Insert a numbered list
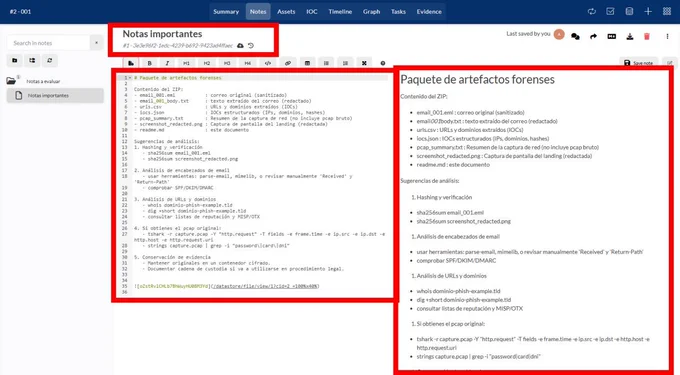 [345, 63]
